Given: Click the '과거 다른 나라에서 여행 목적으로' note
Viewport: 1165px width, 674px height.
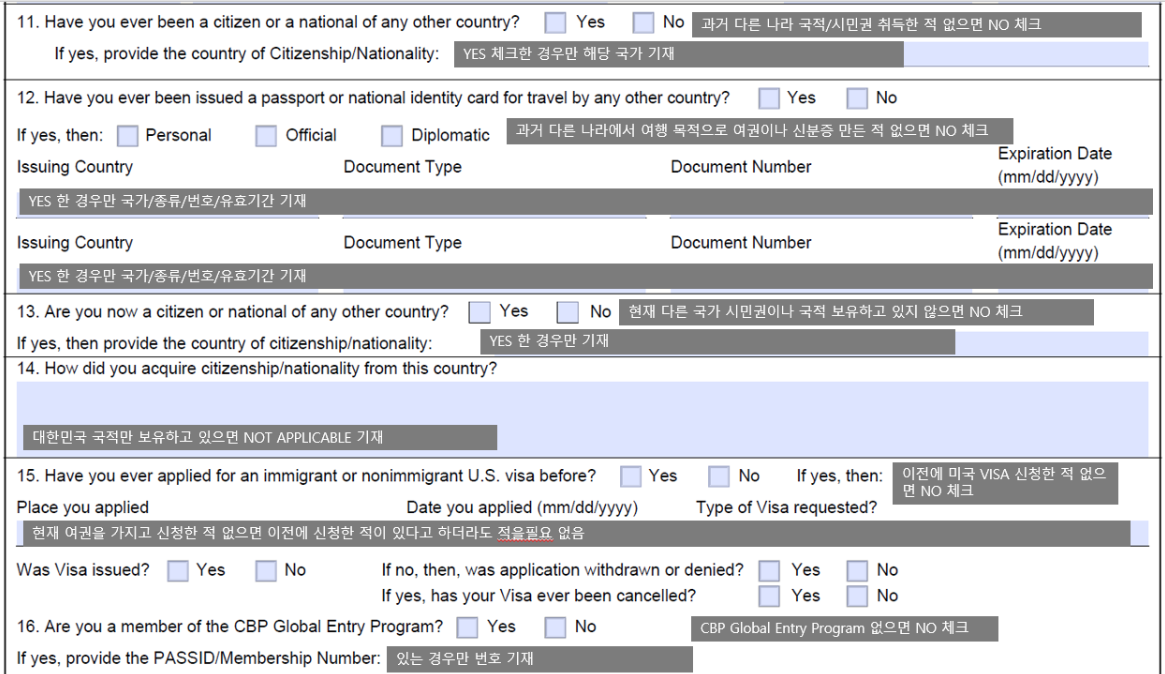Looking at the screenshot, I should 759,131.
